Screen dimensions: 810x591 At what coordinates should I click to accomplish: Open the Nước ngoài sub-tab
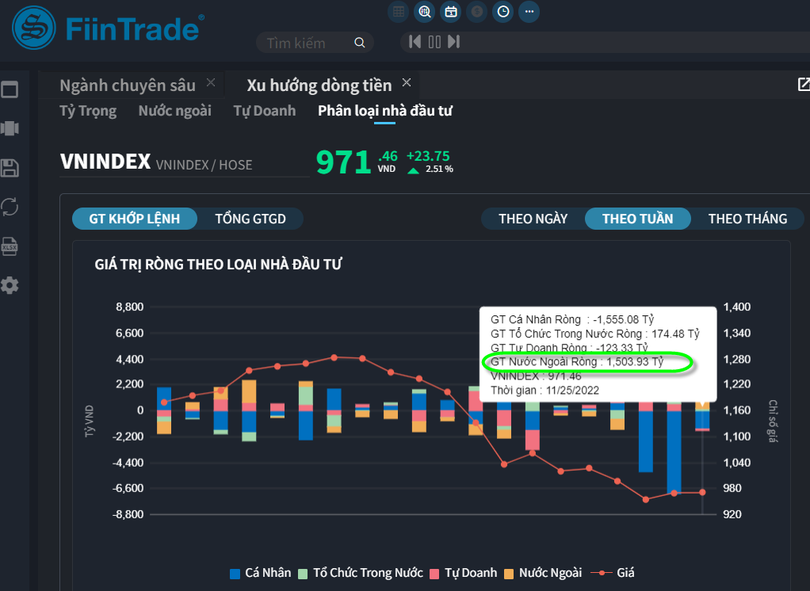pyautogui.click(x=175, y=111)
